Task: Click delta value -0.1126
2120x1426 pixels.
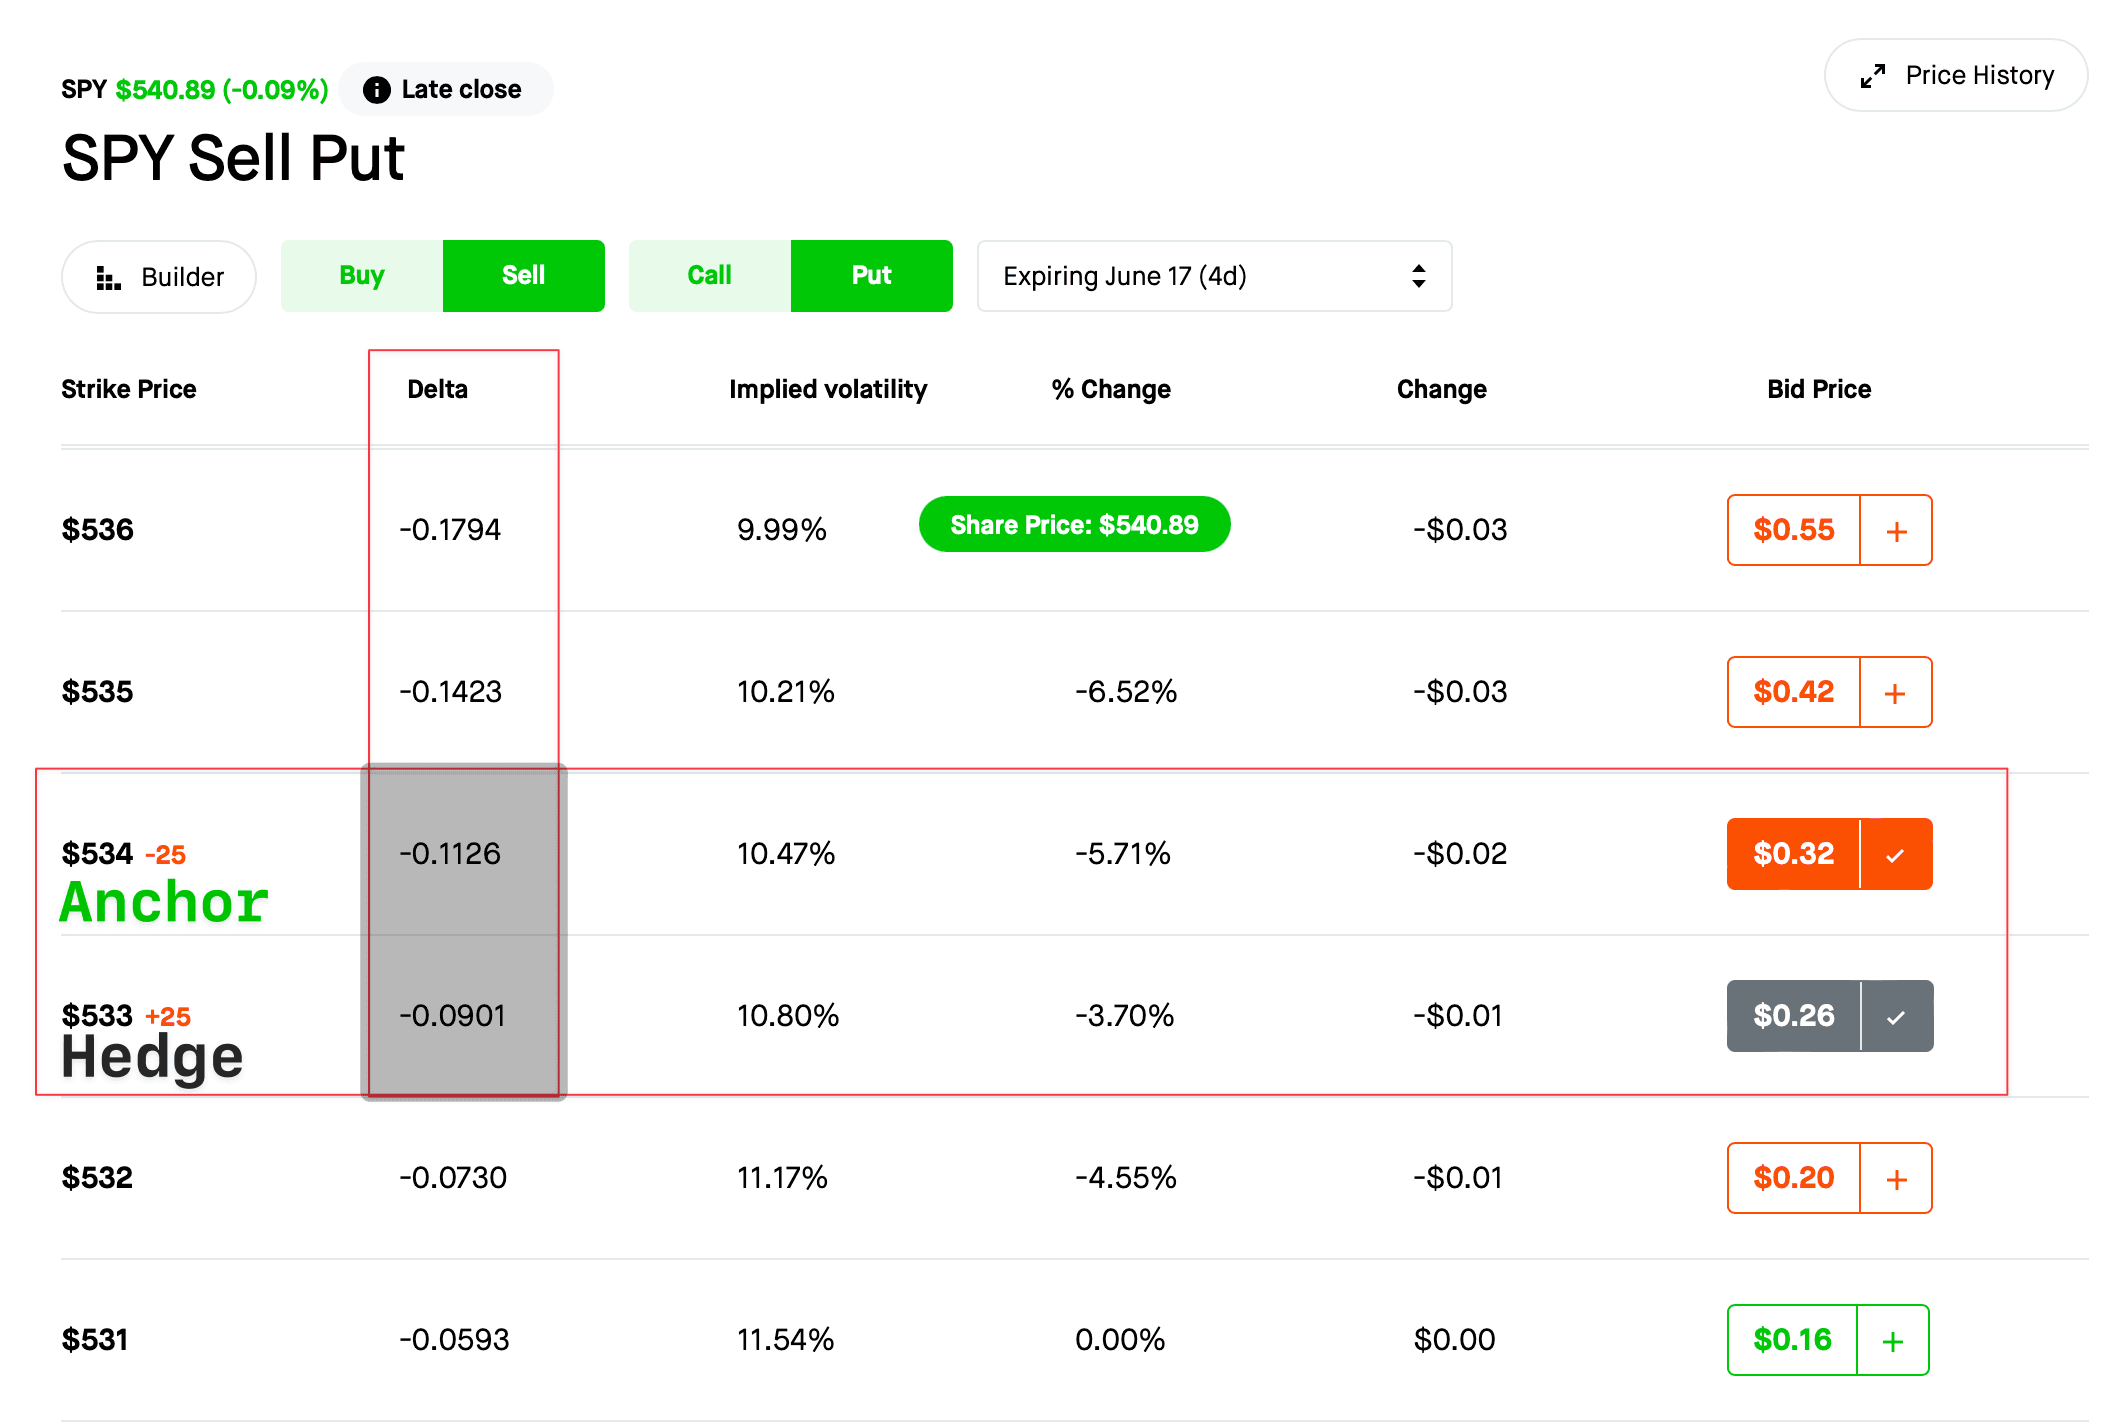Action: [450, 854]
